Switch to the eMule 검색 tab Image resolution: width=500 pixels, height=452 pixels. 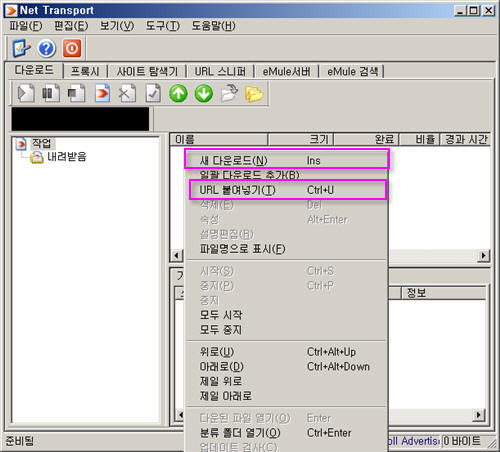pyautogui.click(x=352, y=71)
